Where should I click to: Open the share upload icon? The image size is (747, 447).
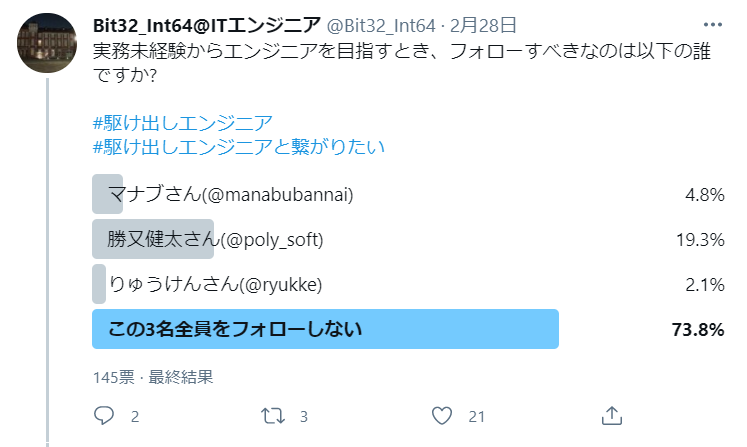point(612,416)
